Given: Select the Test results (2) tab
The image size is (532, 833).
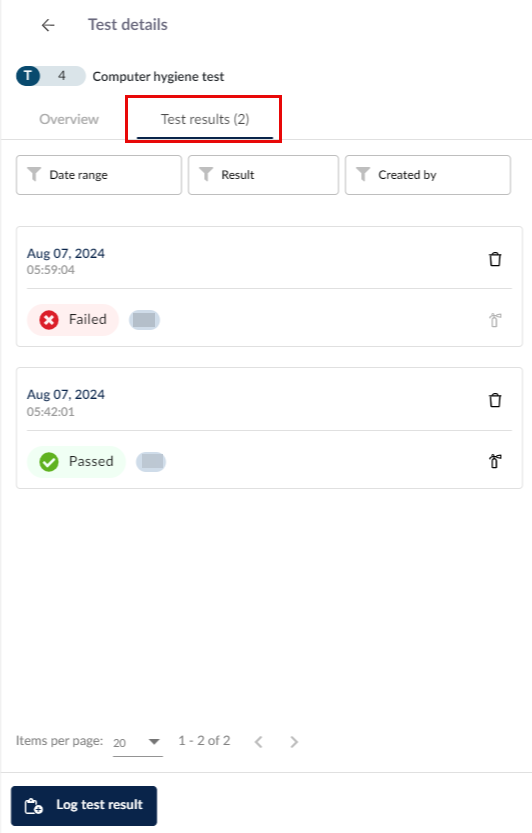Looking at the screenshot, I should pyautogui.click(x=205, y=120).
